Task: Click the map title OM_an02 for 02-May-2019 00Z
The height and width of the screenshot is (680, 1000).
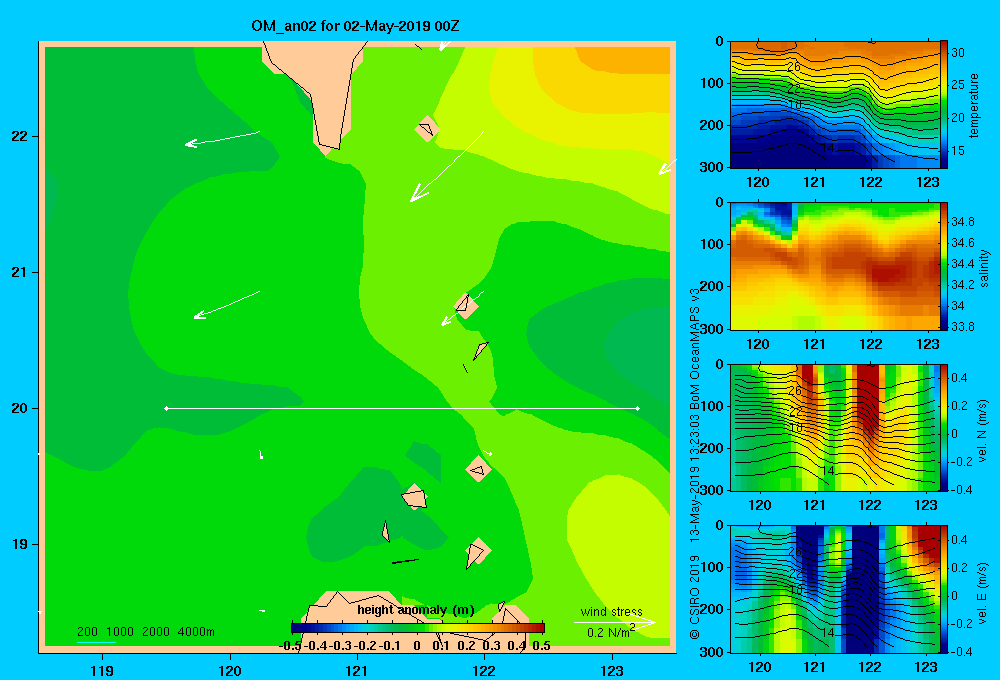Action: (355, 26)
